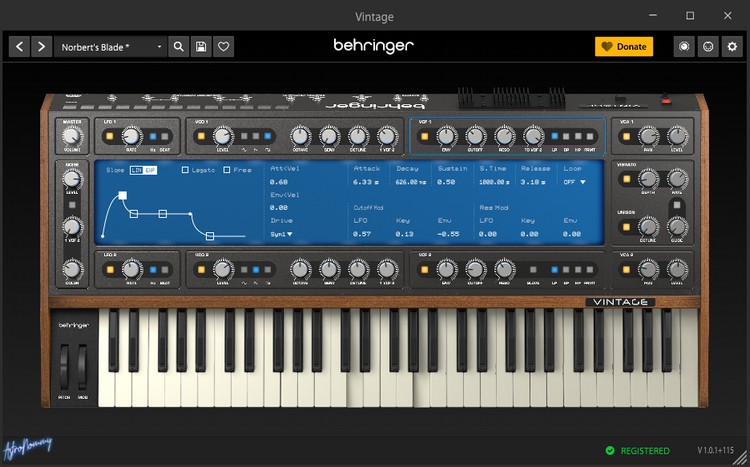This screenshot has width=750, height=467.
Task: Open the Loop OFF dropdown
Action: [574, 182]
